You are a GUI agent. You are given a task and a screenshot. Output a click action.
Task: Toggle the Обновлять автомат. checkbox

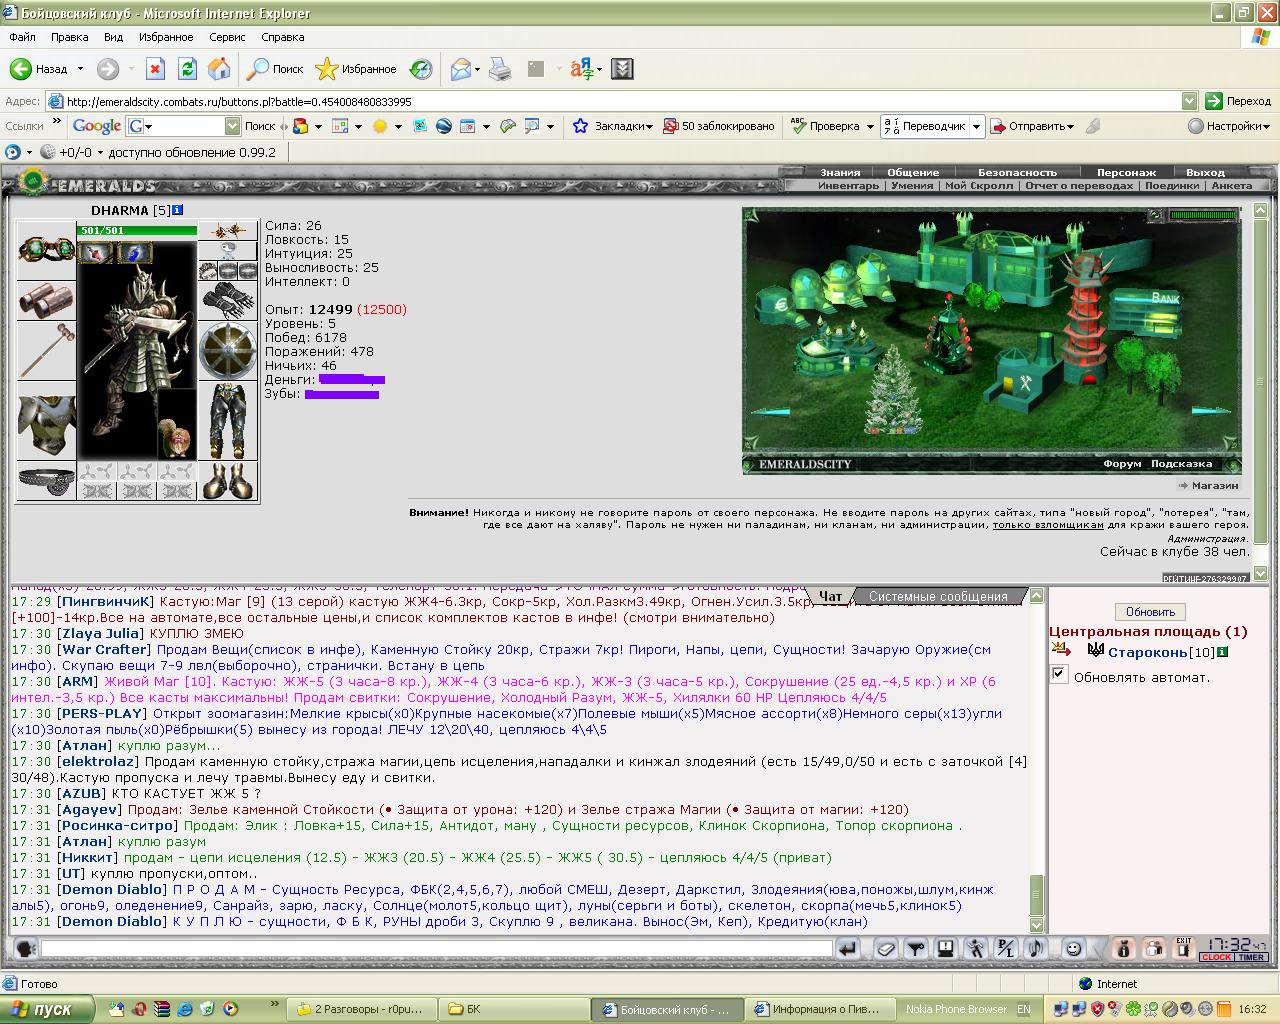click(1059, 675)
